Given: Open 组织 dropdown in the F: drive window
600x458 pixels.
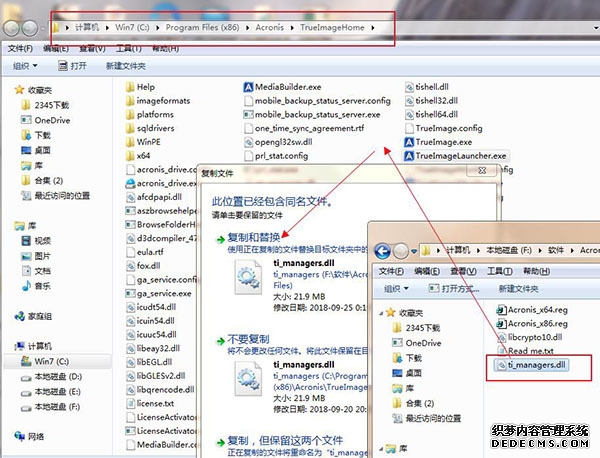Looking at the screenshot, I should (x=396, y=289).
